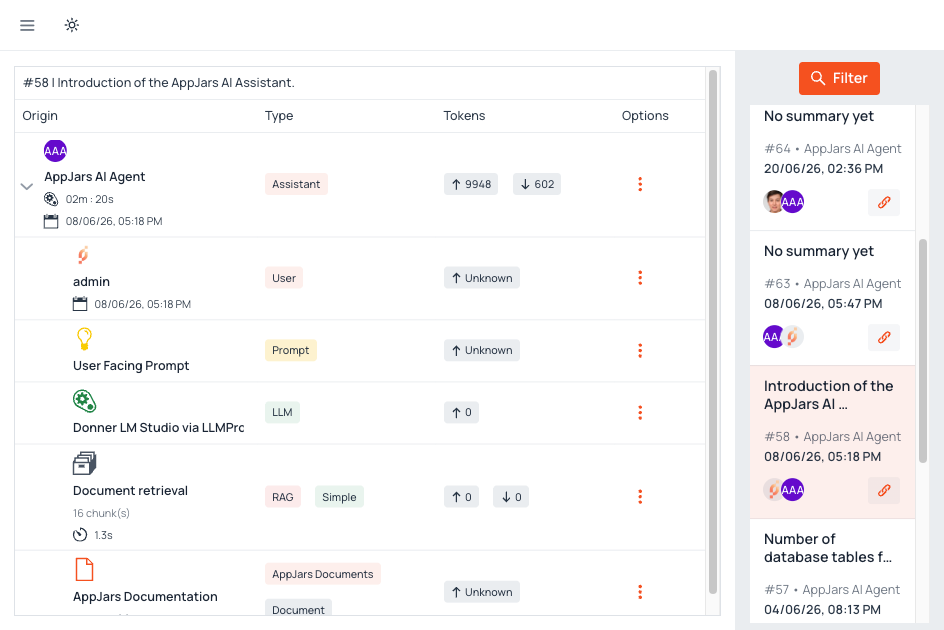The width and height of the screenshot is (944, 630).
Task: Click the timer icon next to 1.3s
Action: click(x=80, y=535)
